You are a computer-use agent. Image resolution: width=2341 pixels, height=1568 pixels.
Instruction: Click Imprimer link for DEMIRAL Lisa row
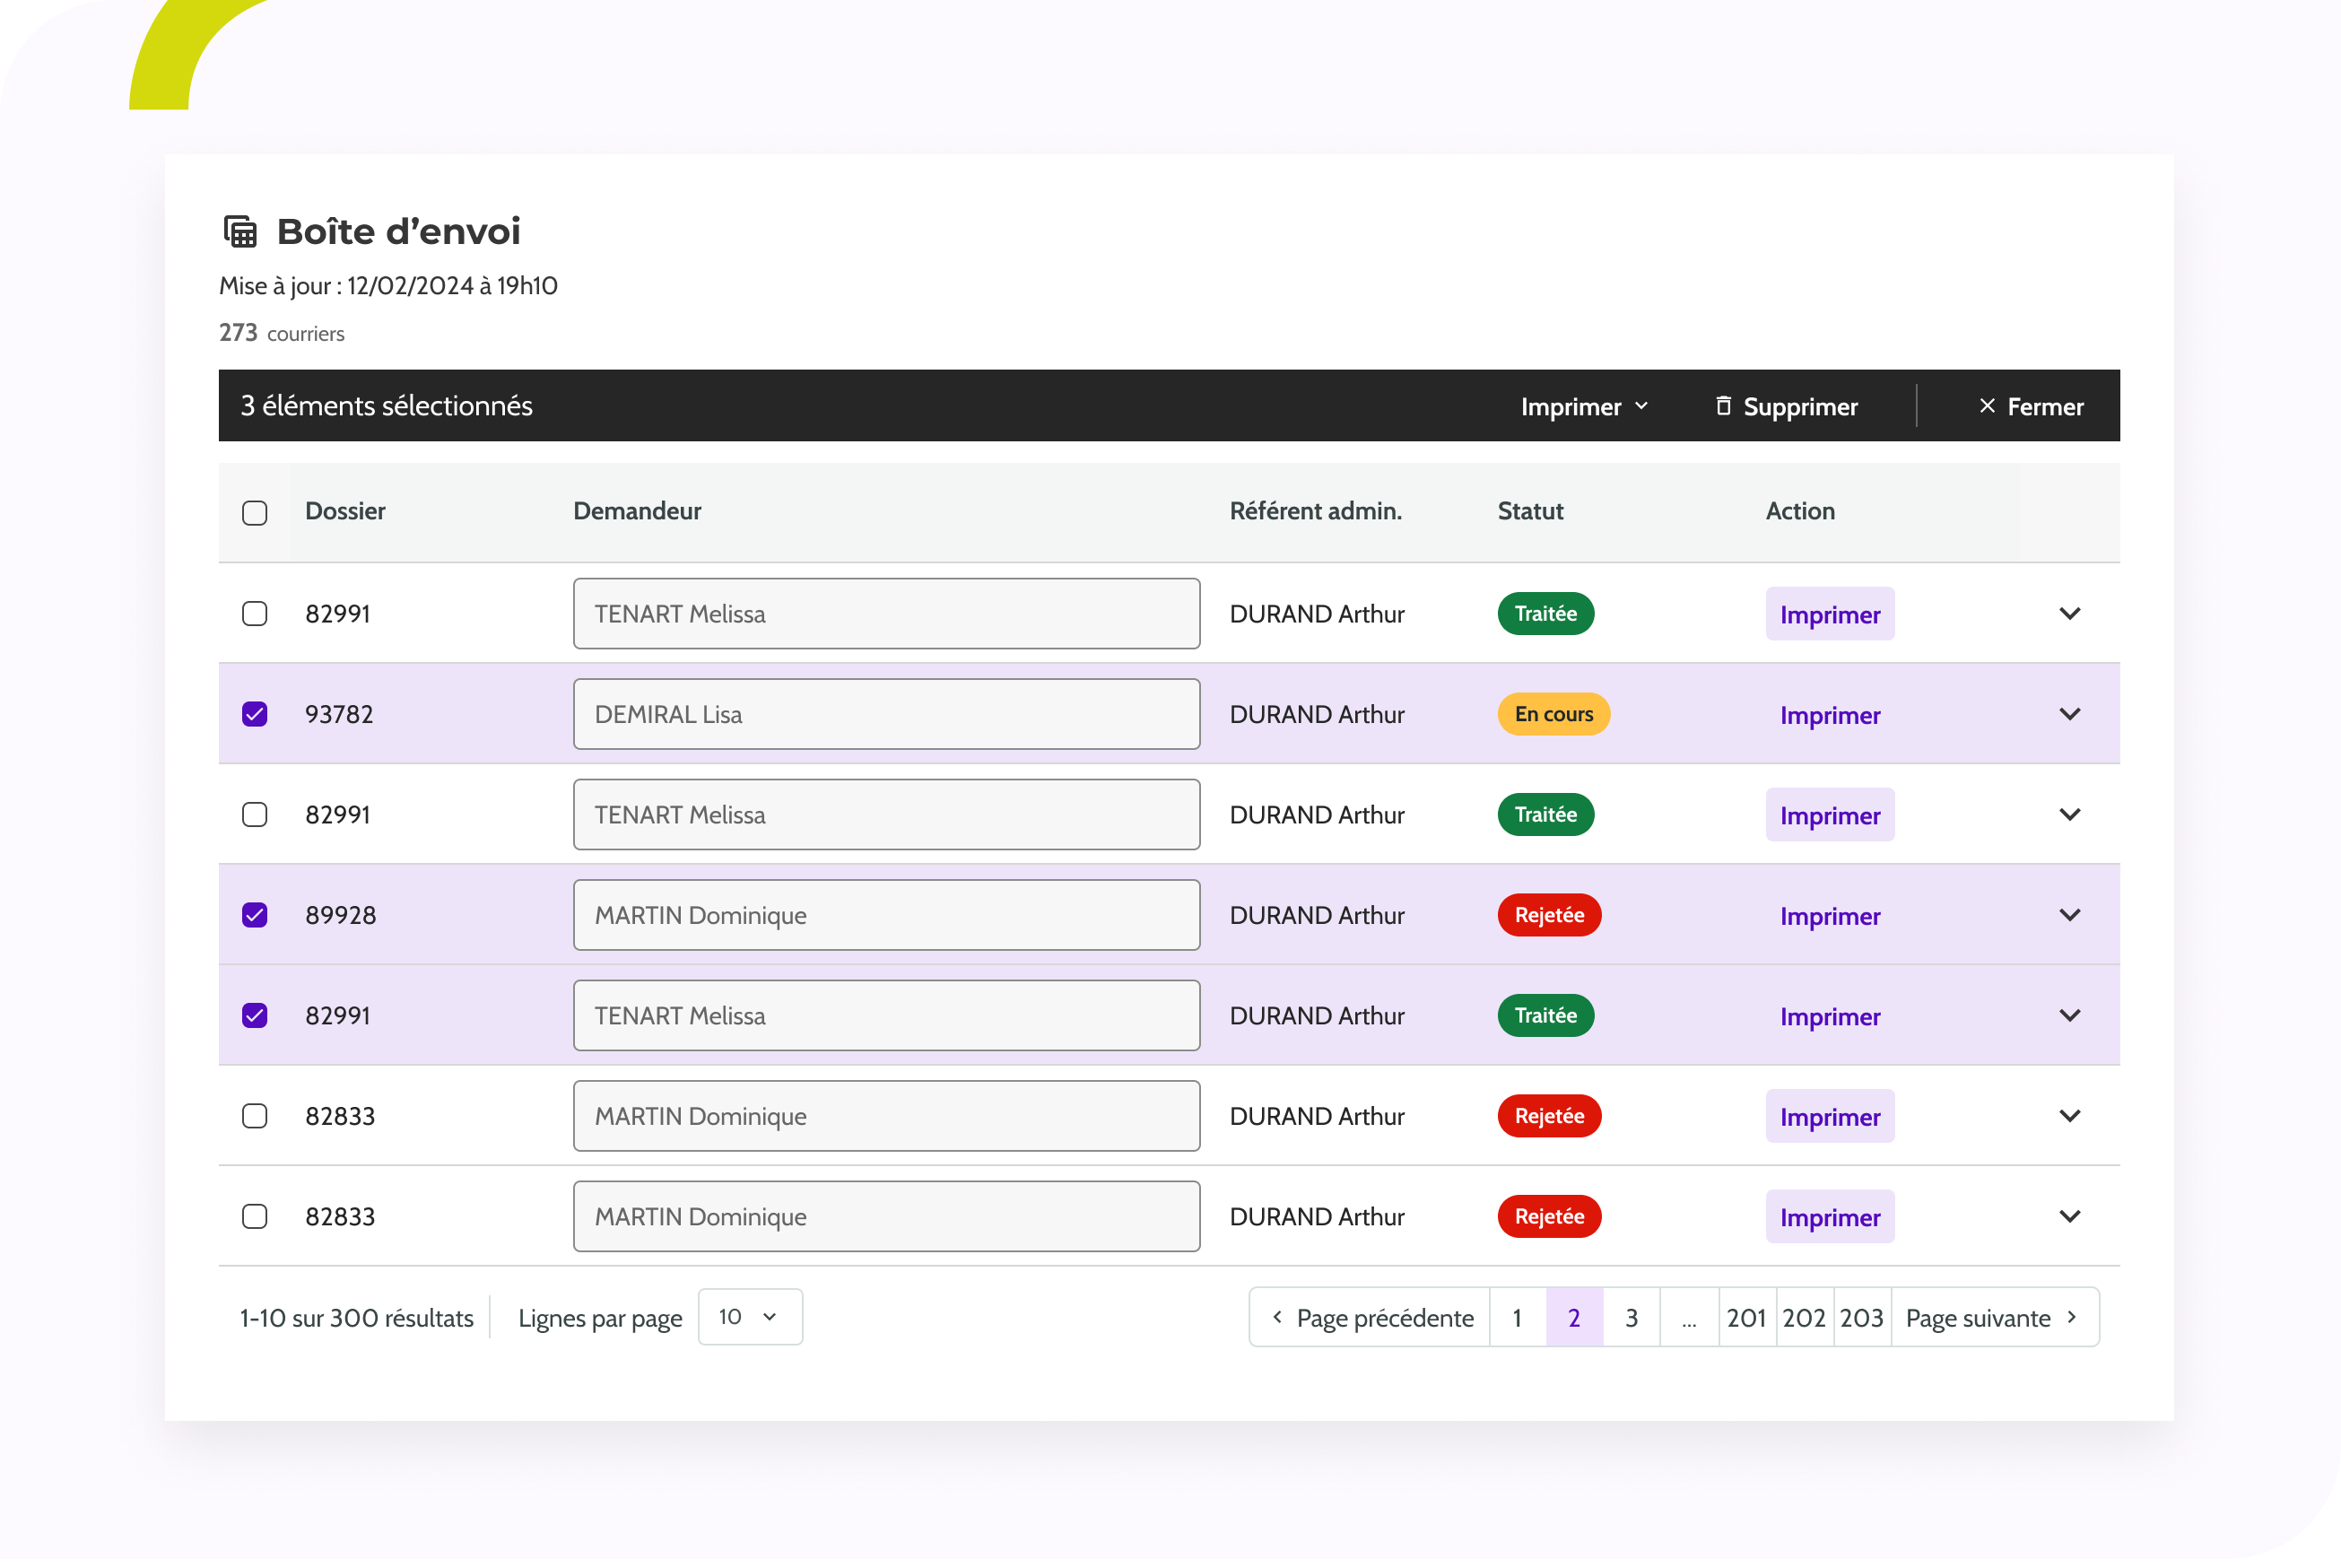coord(1829,715)
